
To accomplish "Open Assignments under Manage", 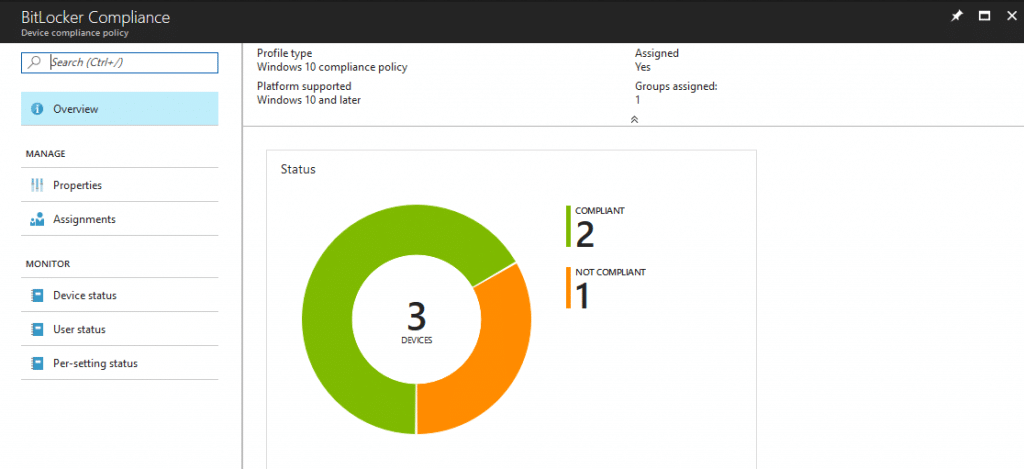I will tap(120, 219).
